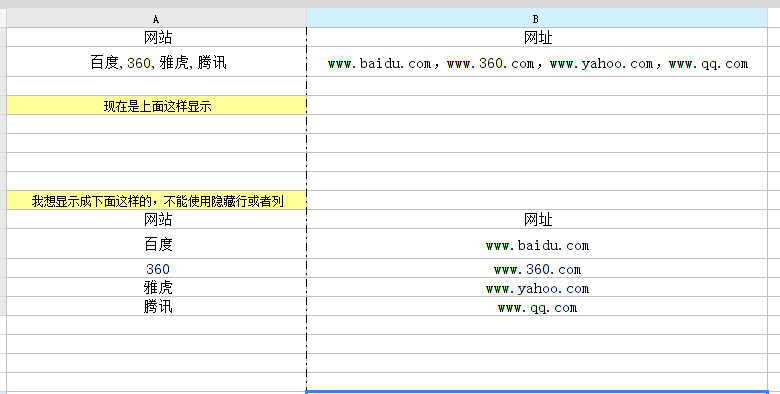Click yellow cell 我想显示成下面这样的
Viewport: 780px width, 394px height.
coord(156,200)
